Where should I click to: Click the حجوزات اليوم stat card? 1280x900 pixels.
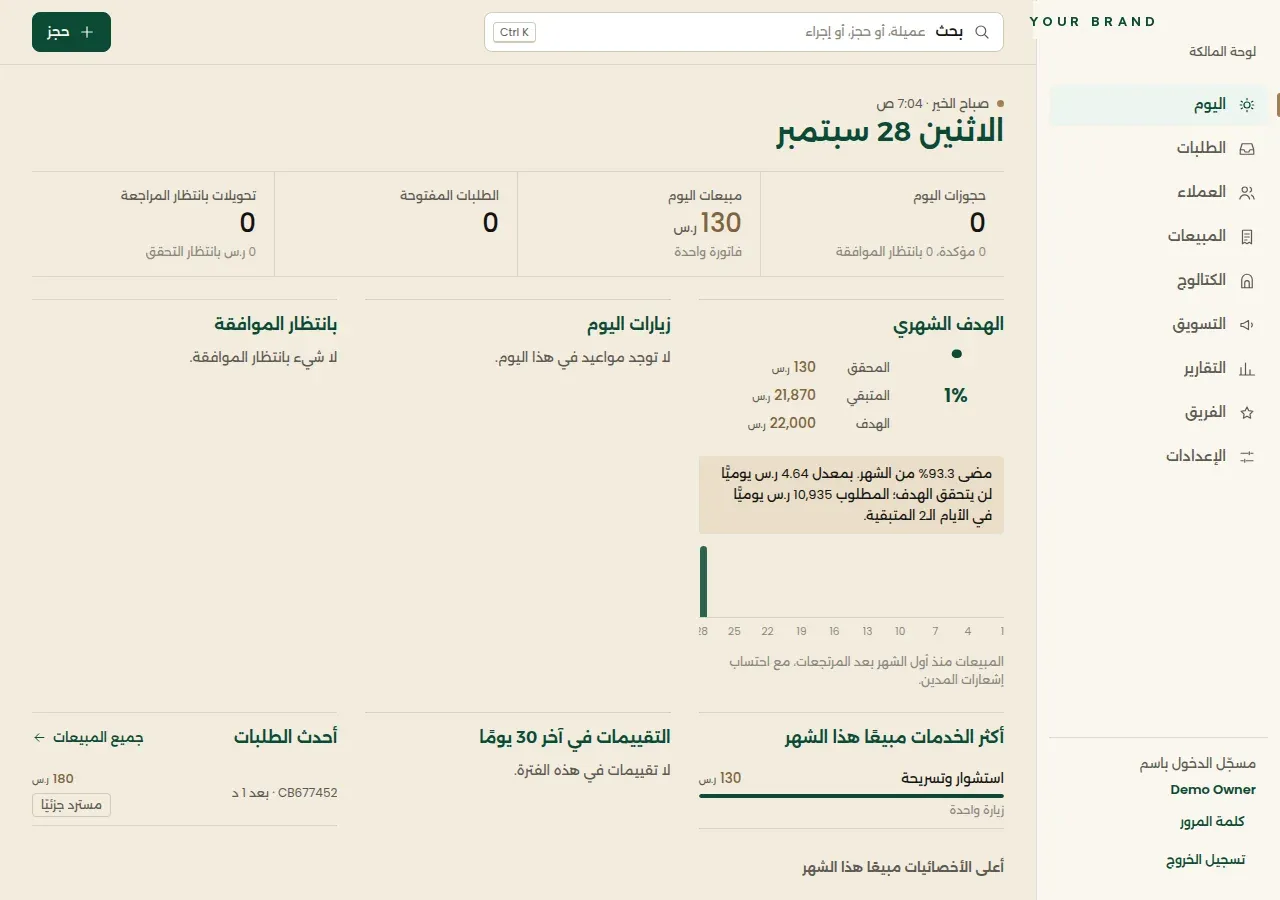[882, 224]
